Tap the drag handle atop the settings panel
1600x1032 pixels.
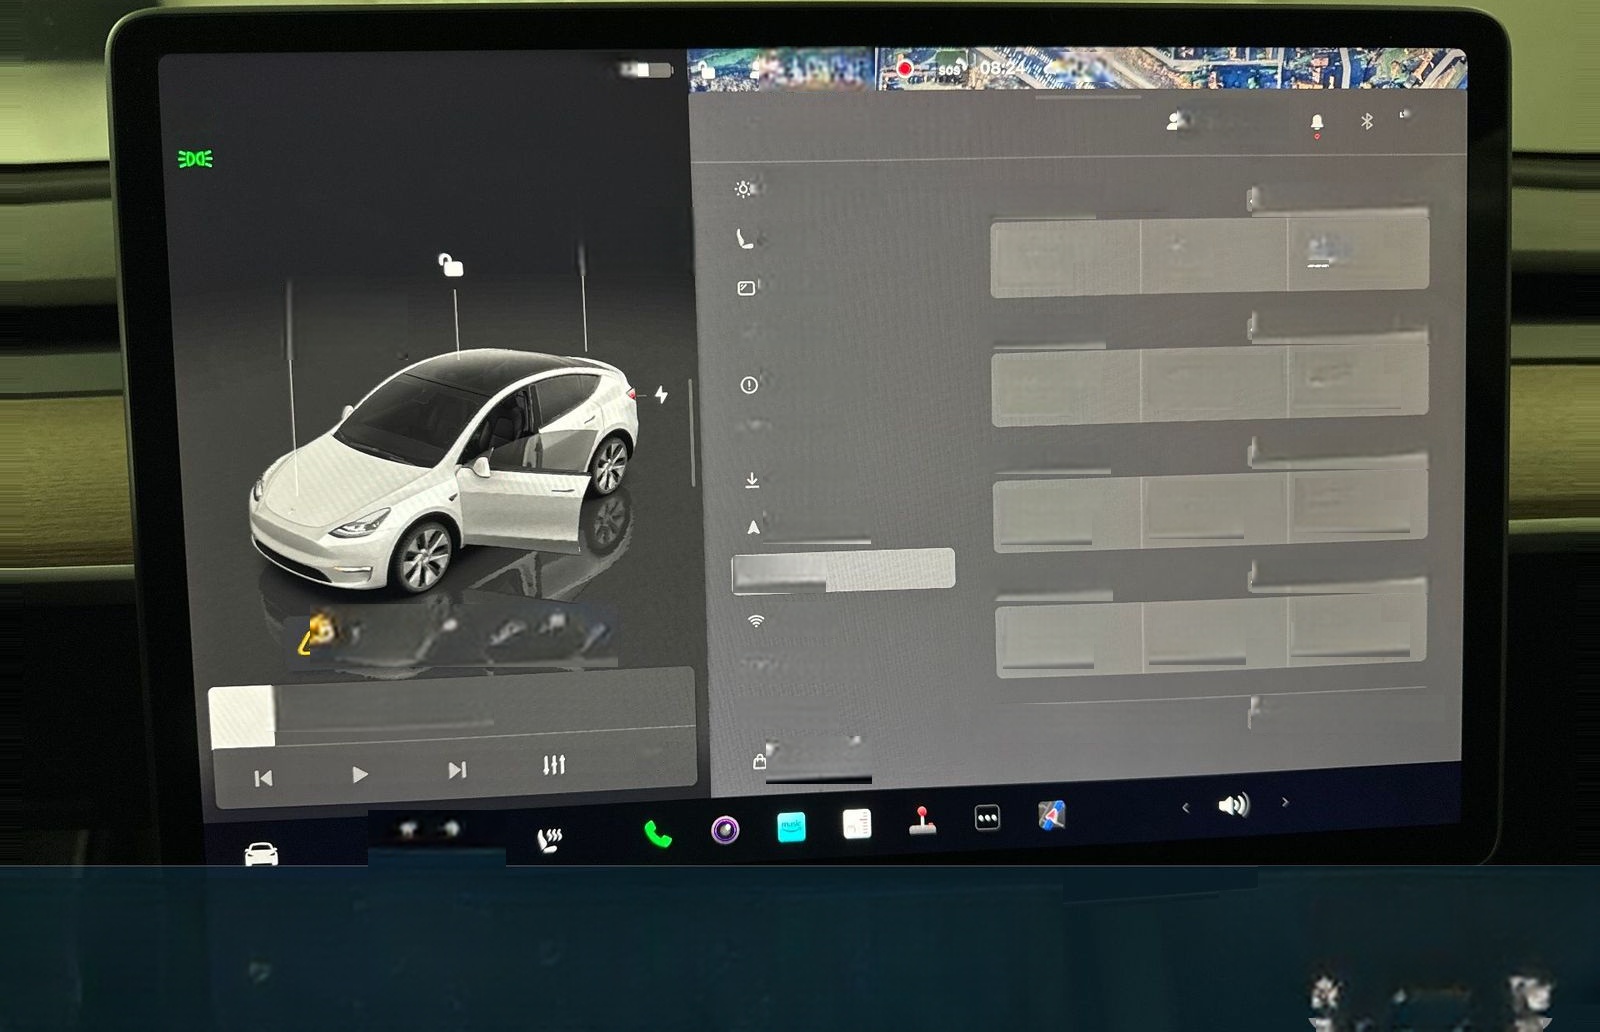pyautogui.click(x=1088, y=98)
